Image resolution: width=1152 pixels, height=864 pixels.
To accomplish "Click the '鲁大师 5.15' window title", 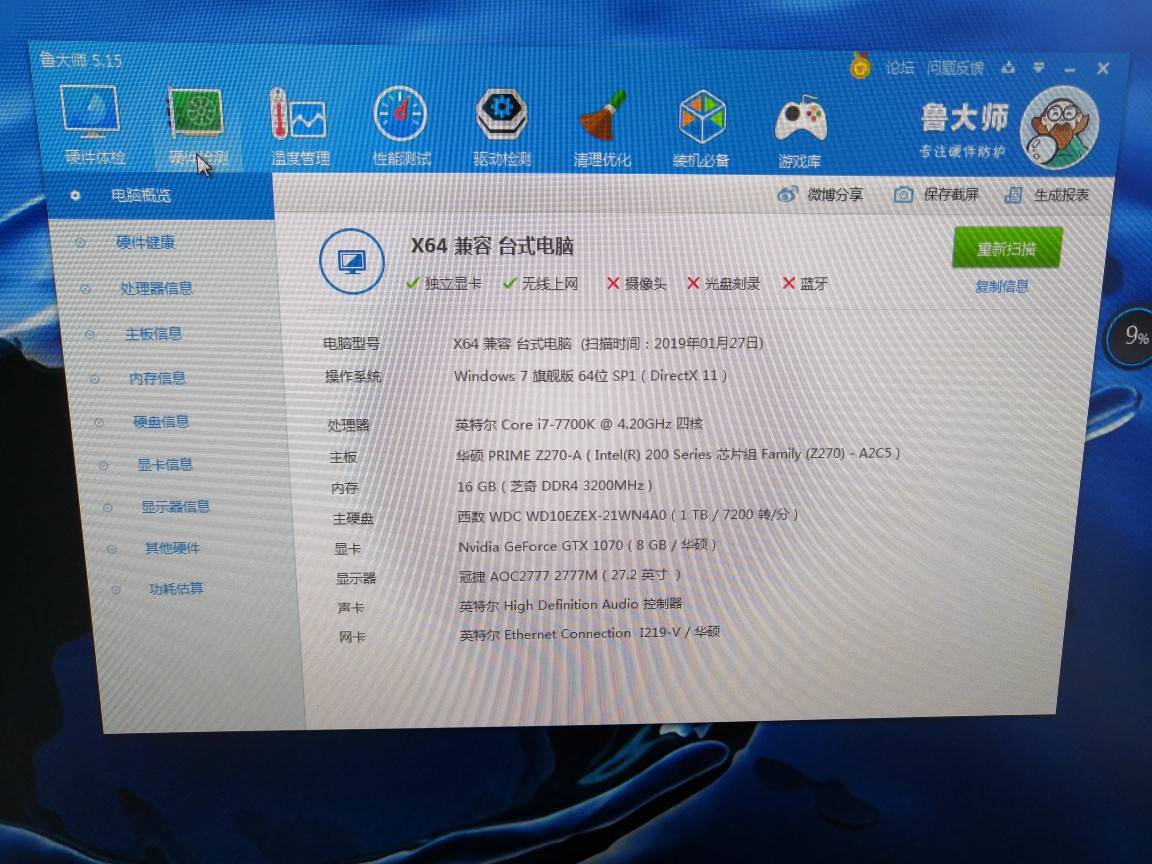I will tap(81, 60).
